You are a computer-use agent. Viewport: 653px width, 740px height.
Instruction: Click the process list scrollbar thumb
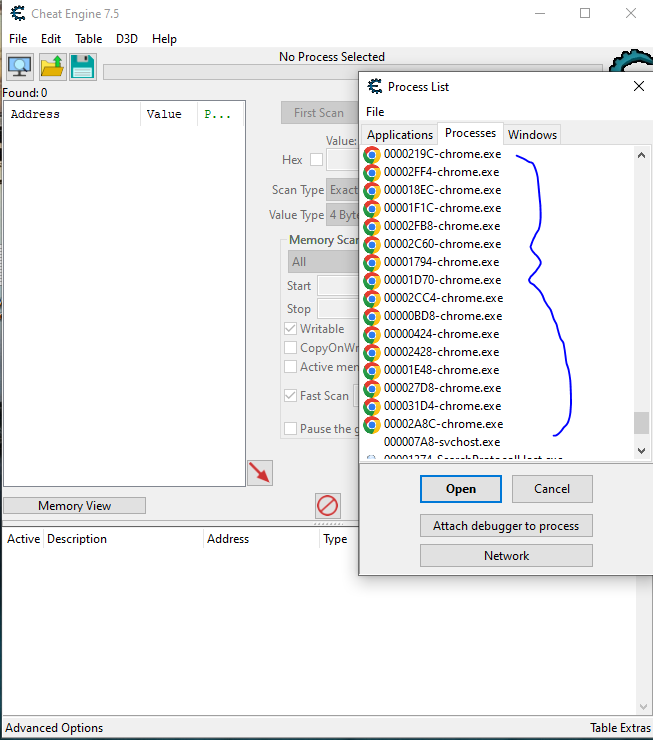click(641, 422)
